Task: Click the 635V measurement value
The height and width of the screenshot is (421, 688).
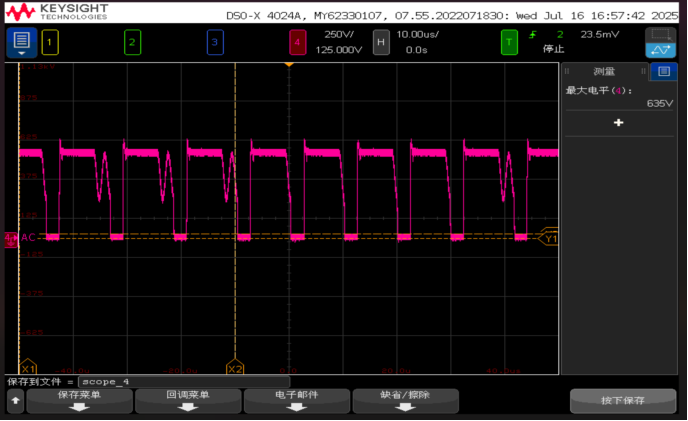Action: [x=659, y=104]
